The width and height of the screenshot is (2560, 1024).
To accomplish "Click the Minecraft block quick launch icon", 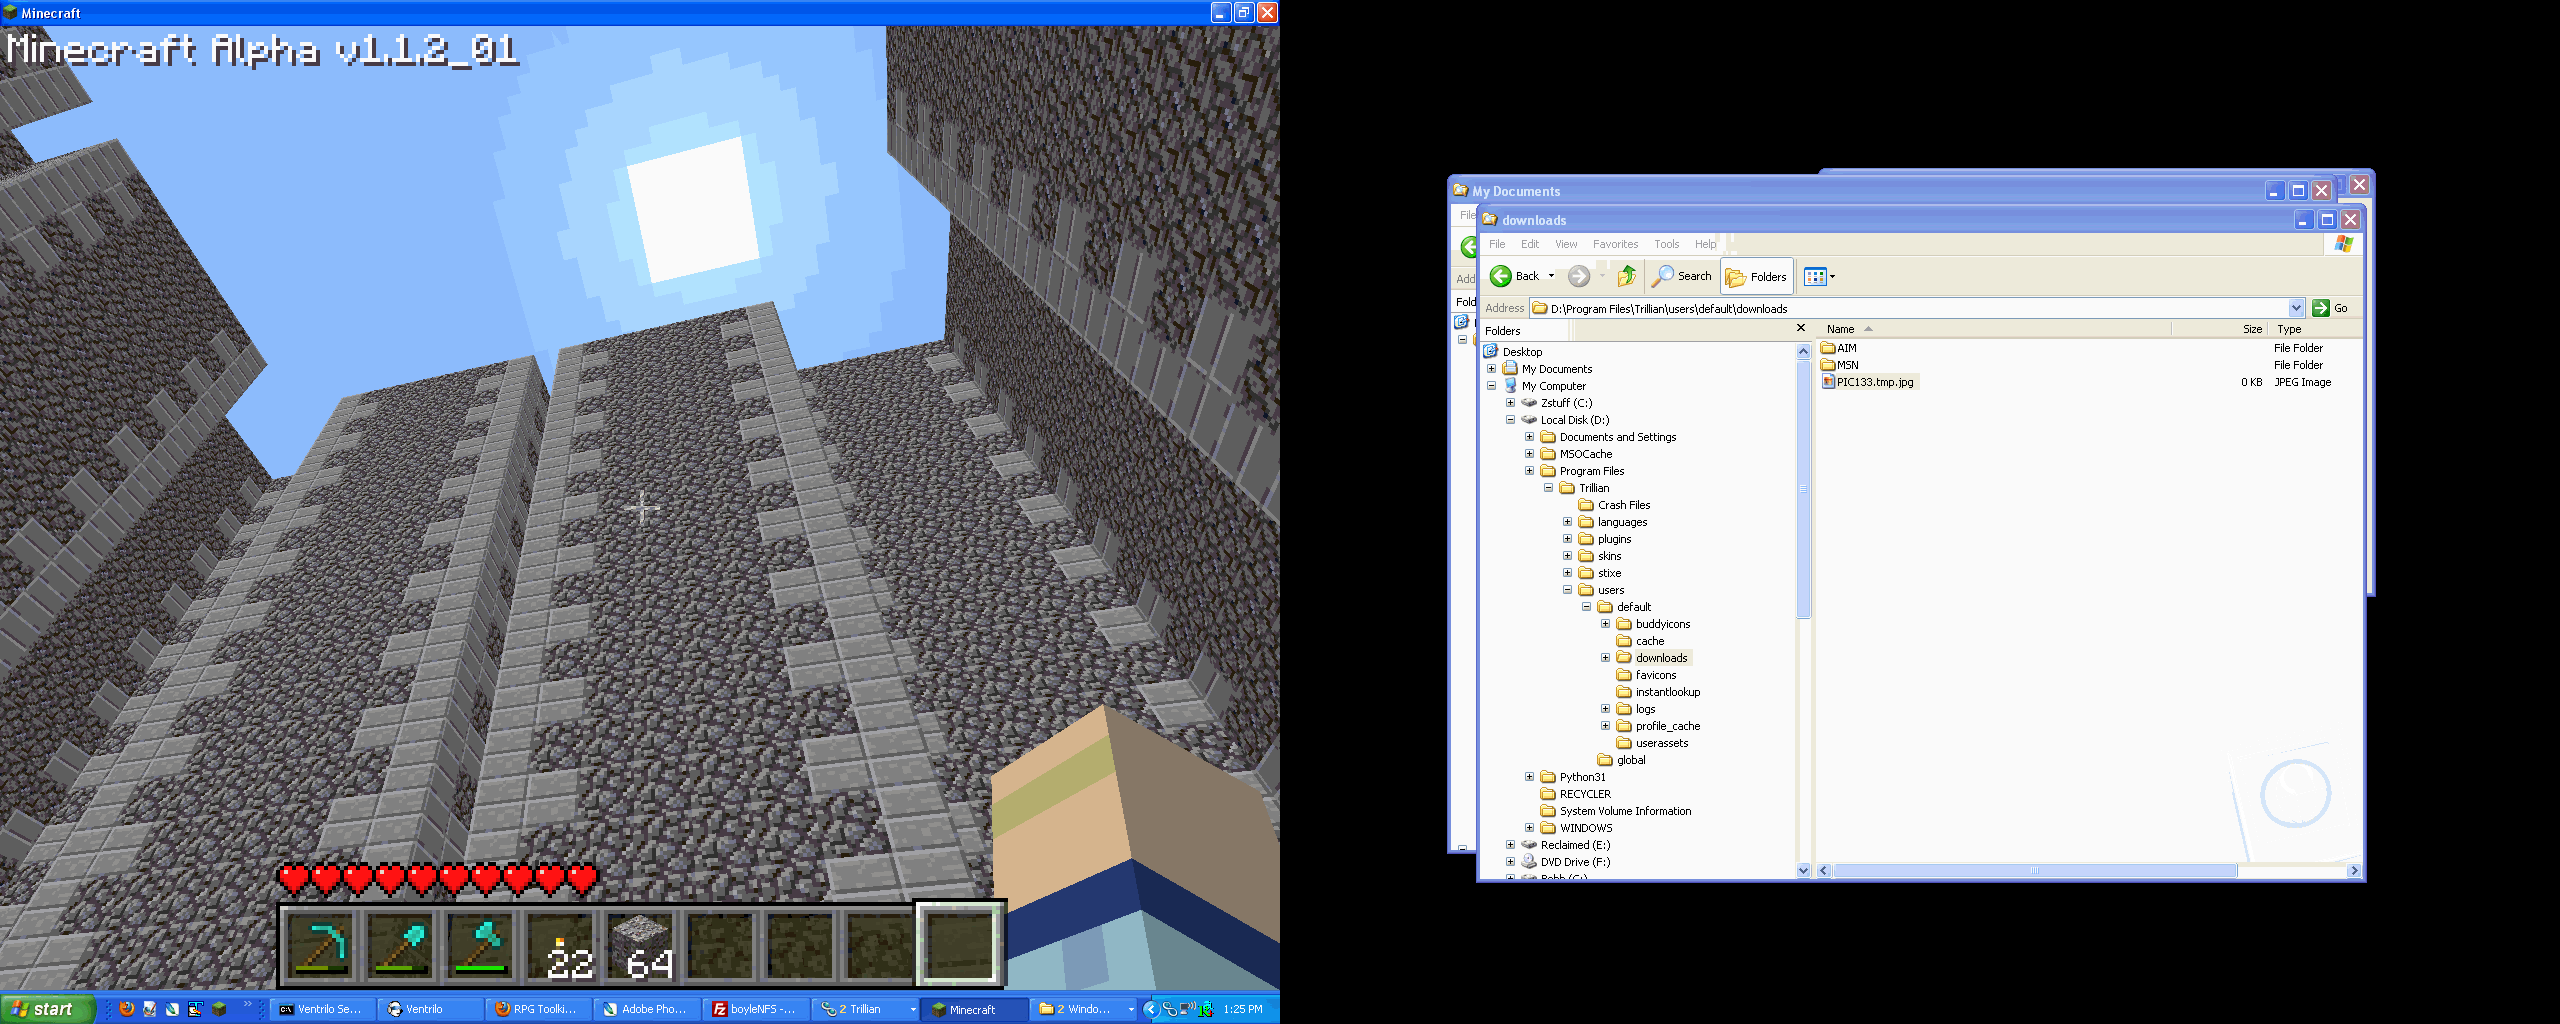I will click(218, 1009).
